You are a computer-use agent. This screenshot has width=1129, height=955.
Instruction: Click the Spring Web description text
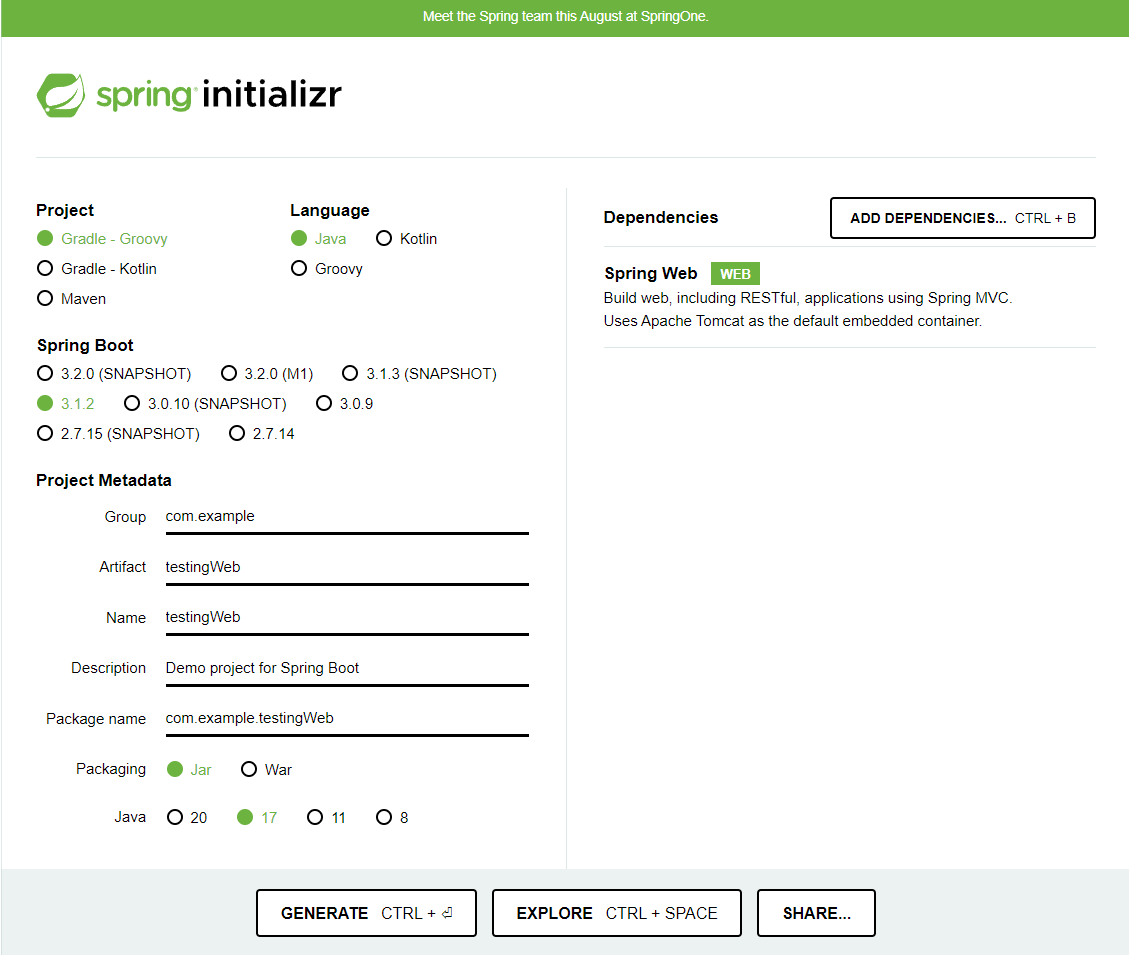808,310
